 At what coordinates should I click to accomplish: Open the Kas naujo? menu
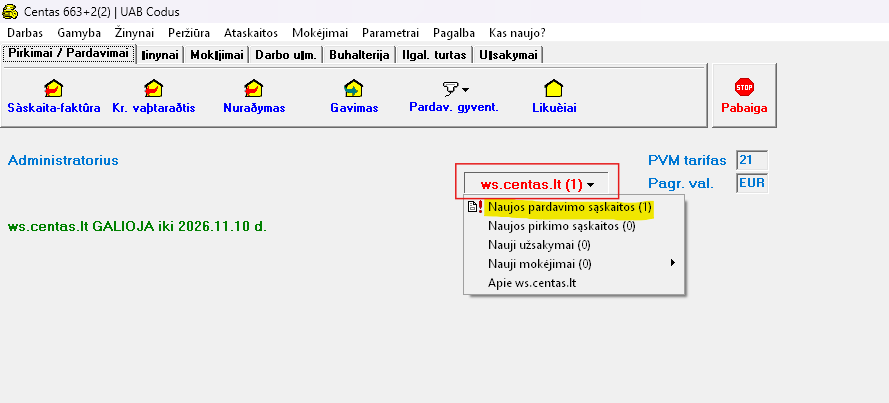click(517, 33)
